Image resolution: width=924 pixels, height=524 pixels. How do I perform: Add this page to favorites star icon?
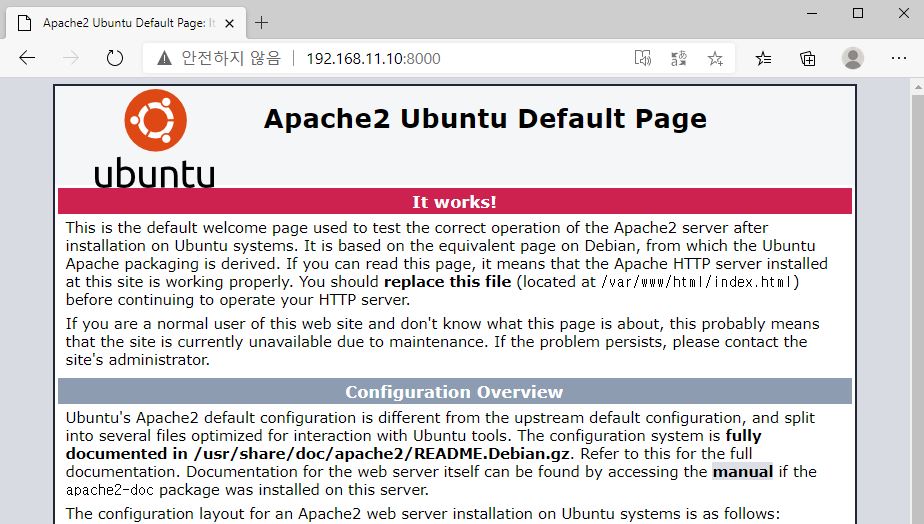click(x=715, y=58)
